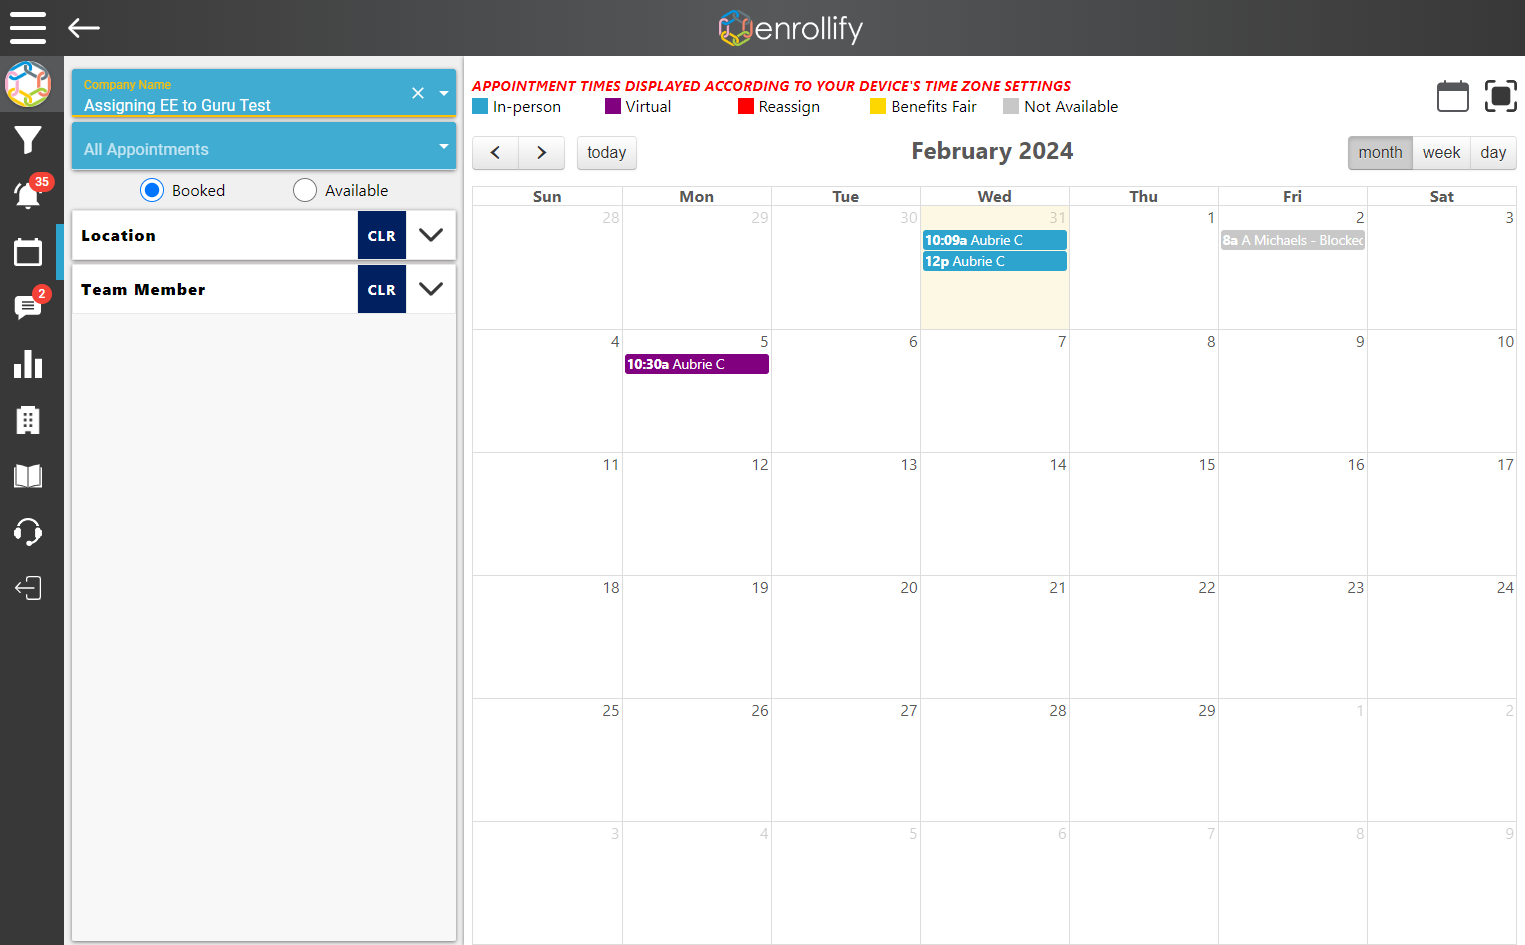Screen dimensions: 1525x945
Task: Open the headset support icon
Action: (28, 531)
